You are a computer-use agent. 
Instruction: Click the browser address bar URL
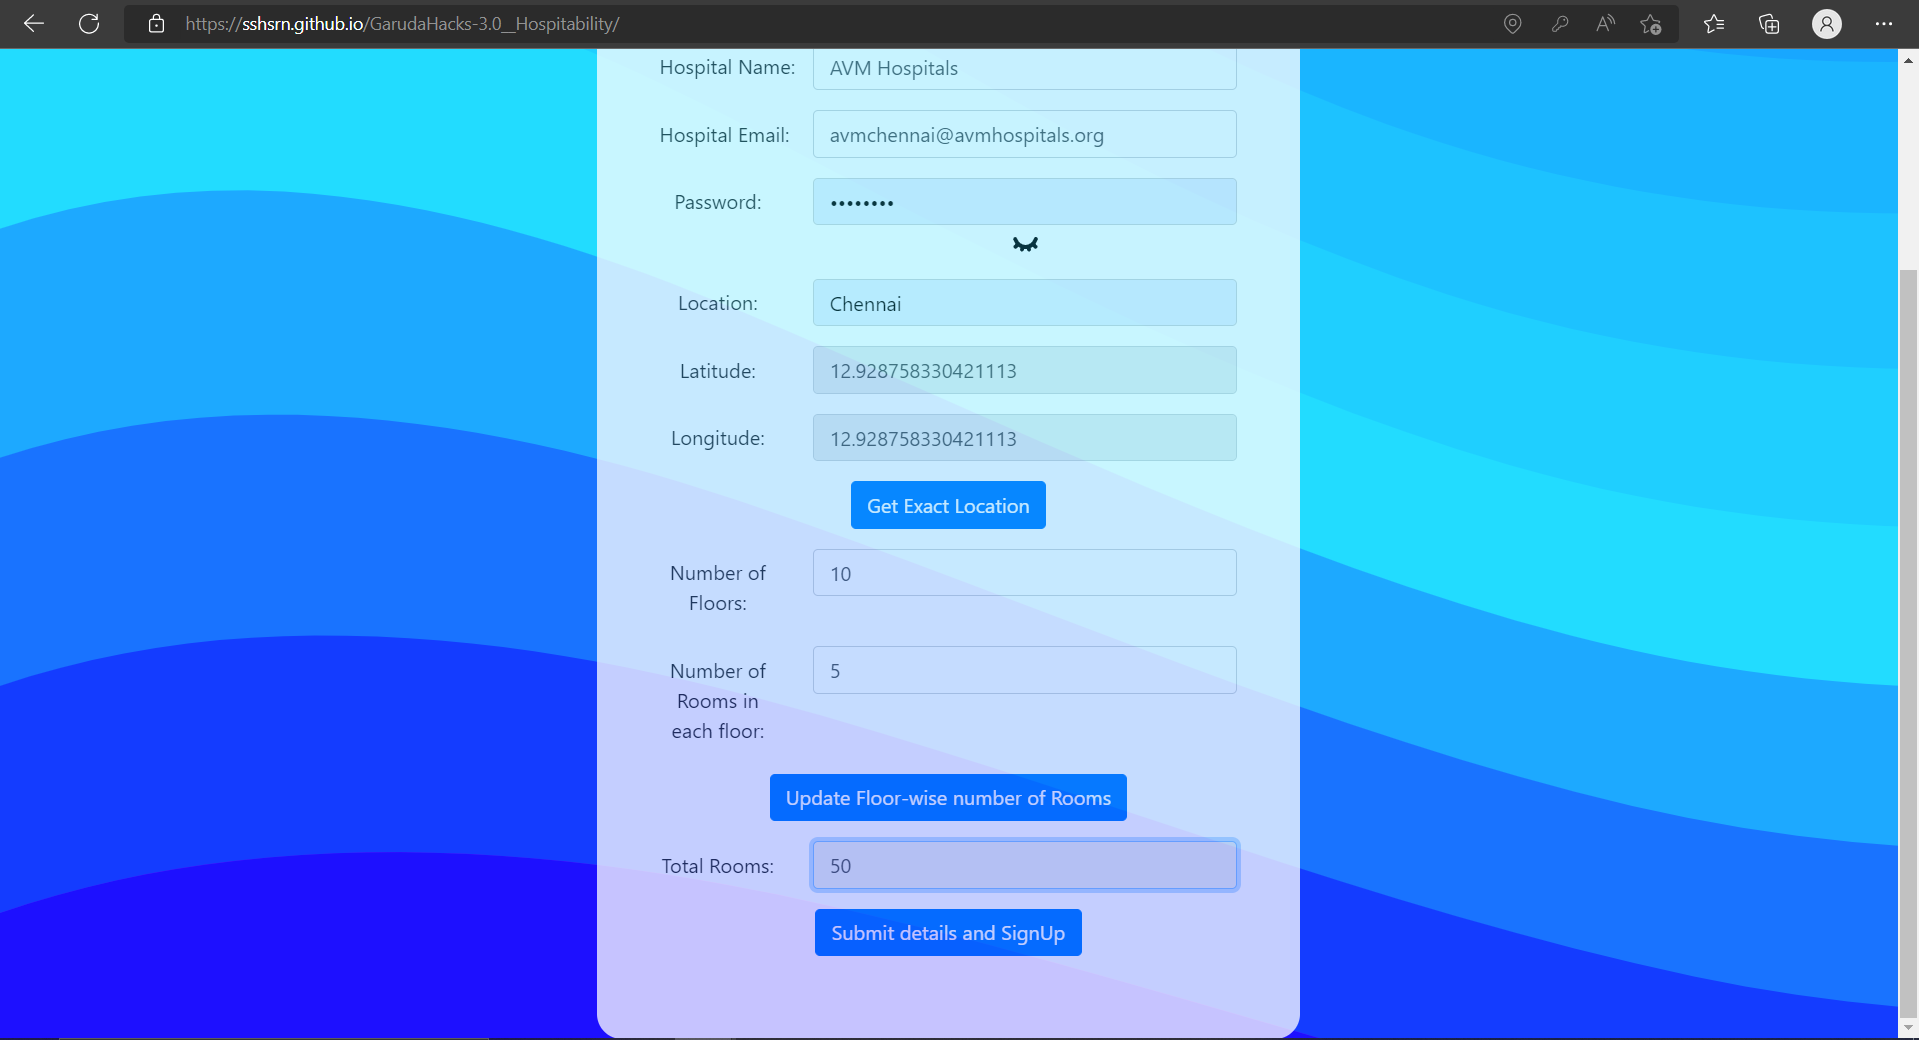click(402, 23)
